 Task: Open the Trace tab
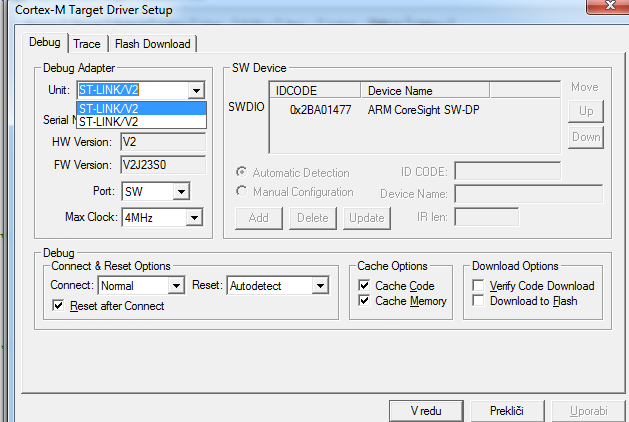pos(87,44)
